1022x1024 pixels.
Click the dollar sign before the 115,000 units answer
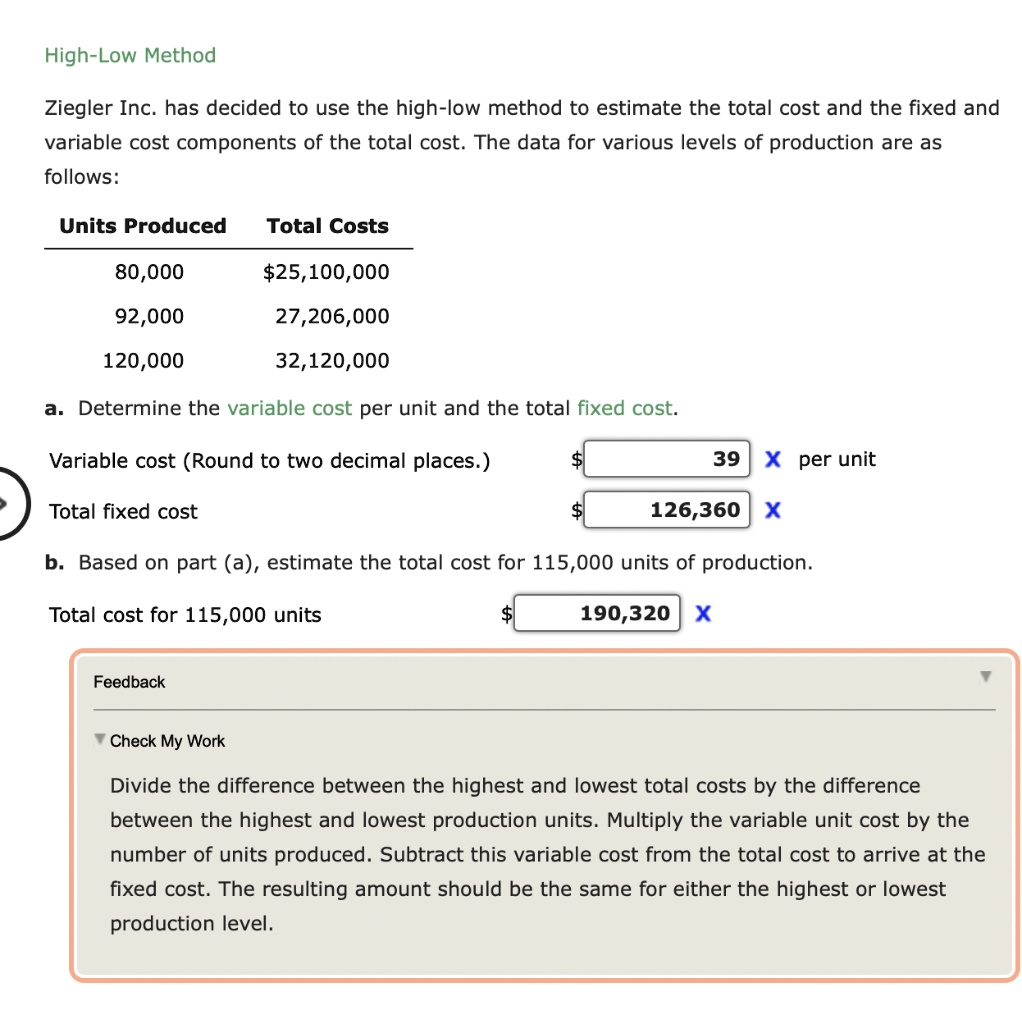tap(506, 614)
